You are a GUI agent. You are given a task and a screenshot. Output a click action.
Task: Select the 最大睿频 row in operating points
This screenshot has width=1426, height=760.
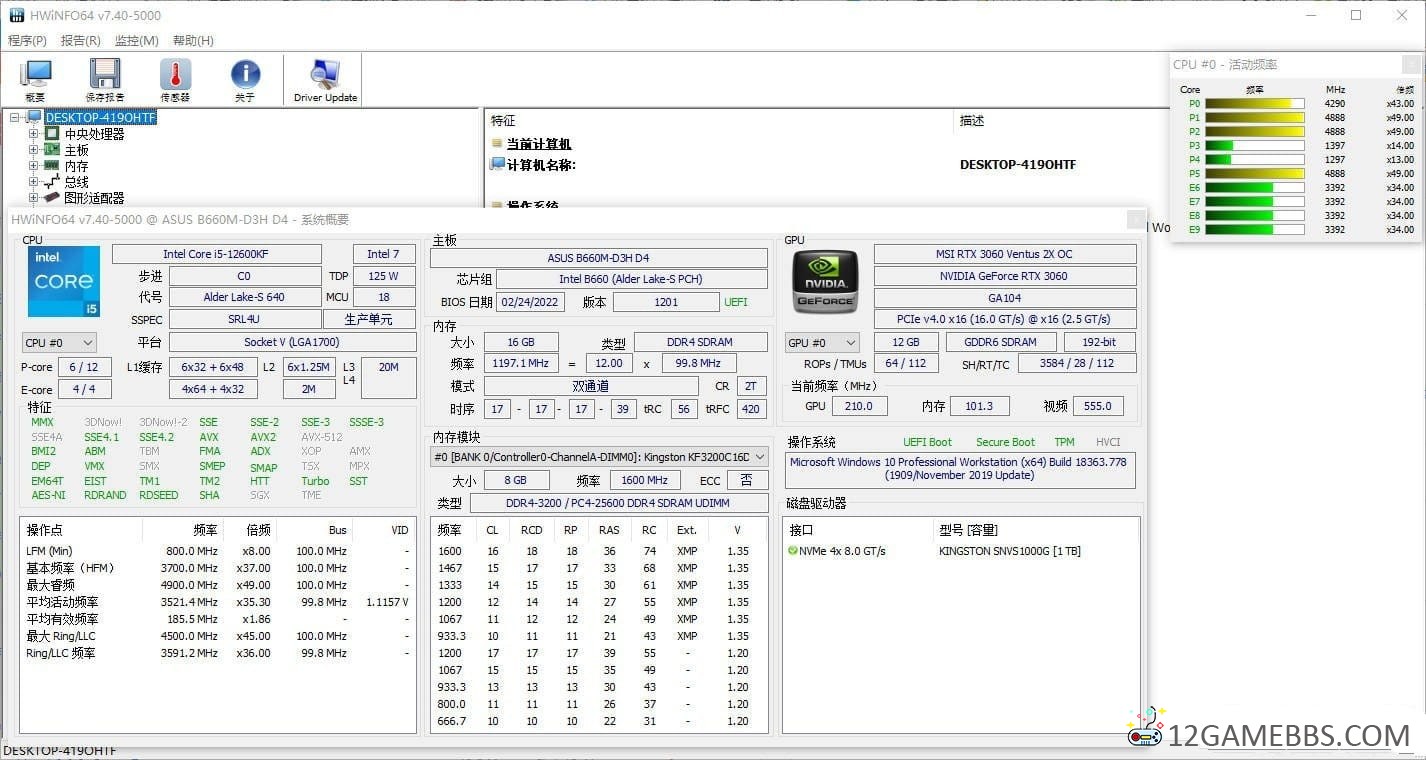pyautogui.click(x=217, y=585)
